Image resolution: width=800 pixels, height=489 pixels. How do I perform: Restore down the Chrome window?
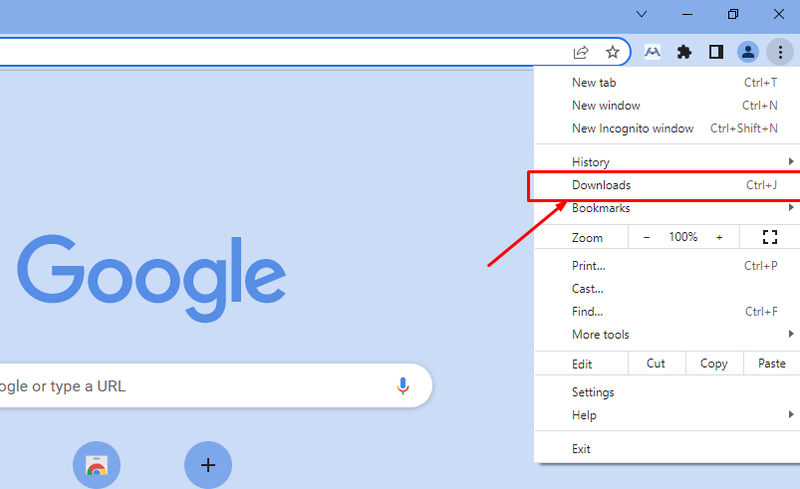click(733, 14)
